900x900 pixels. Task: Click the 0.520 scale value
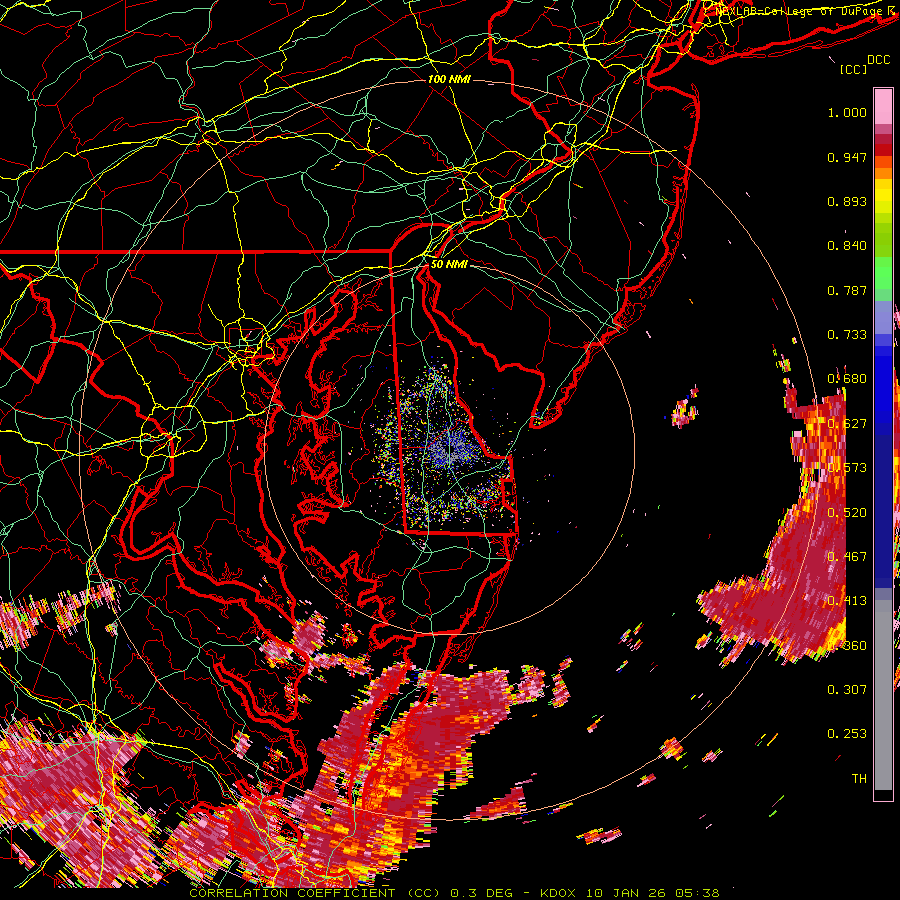(847, 512)
